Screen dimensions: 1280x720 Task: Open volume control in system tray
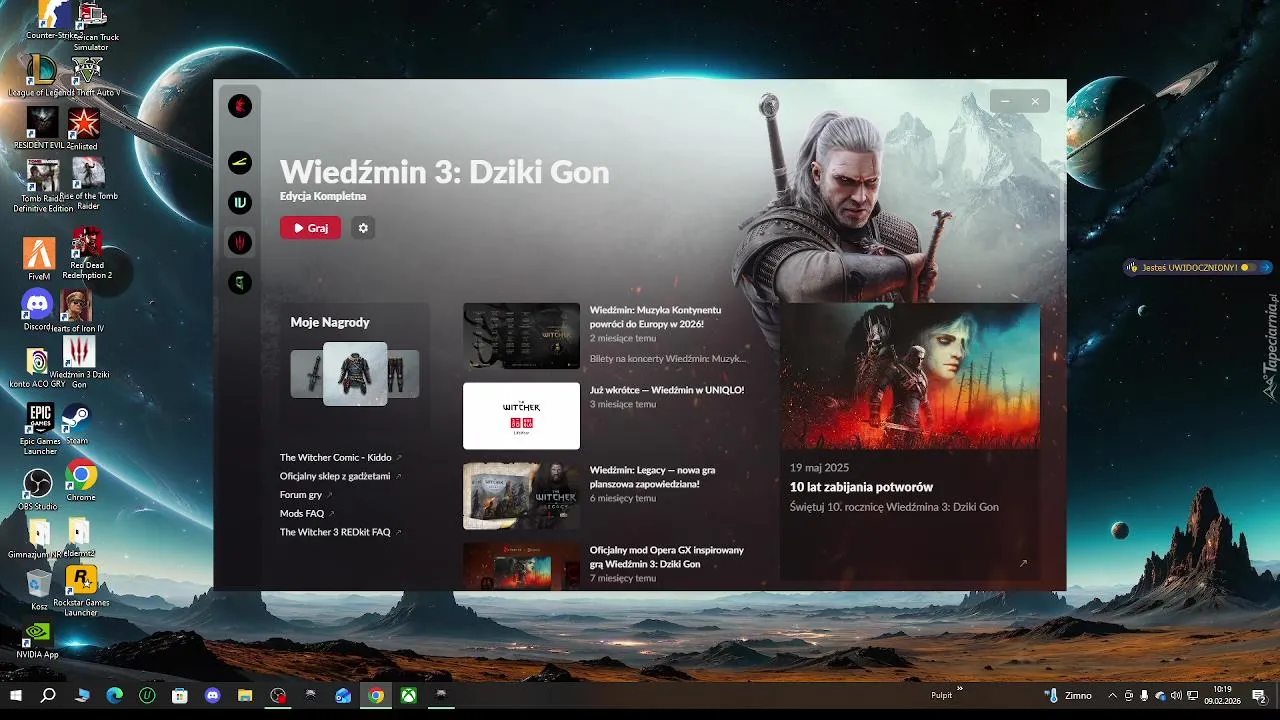click(1176, 696)
